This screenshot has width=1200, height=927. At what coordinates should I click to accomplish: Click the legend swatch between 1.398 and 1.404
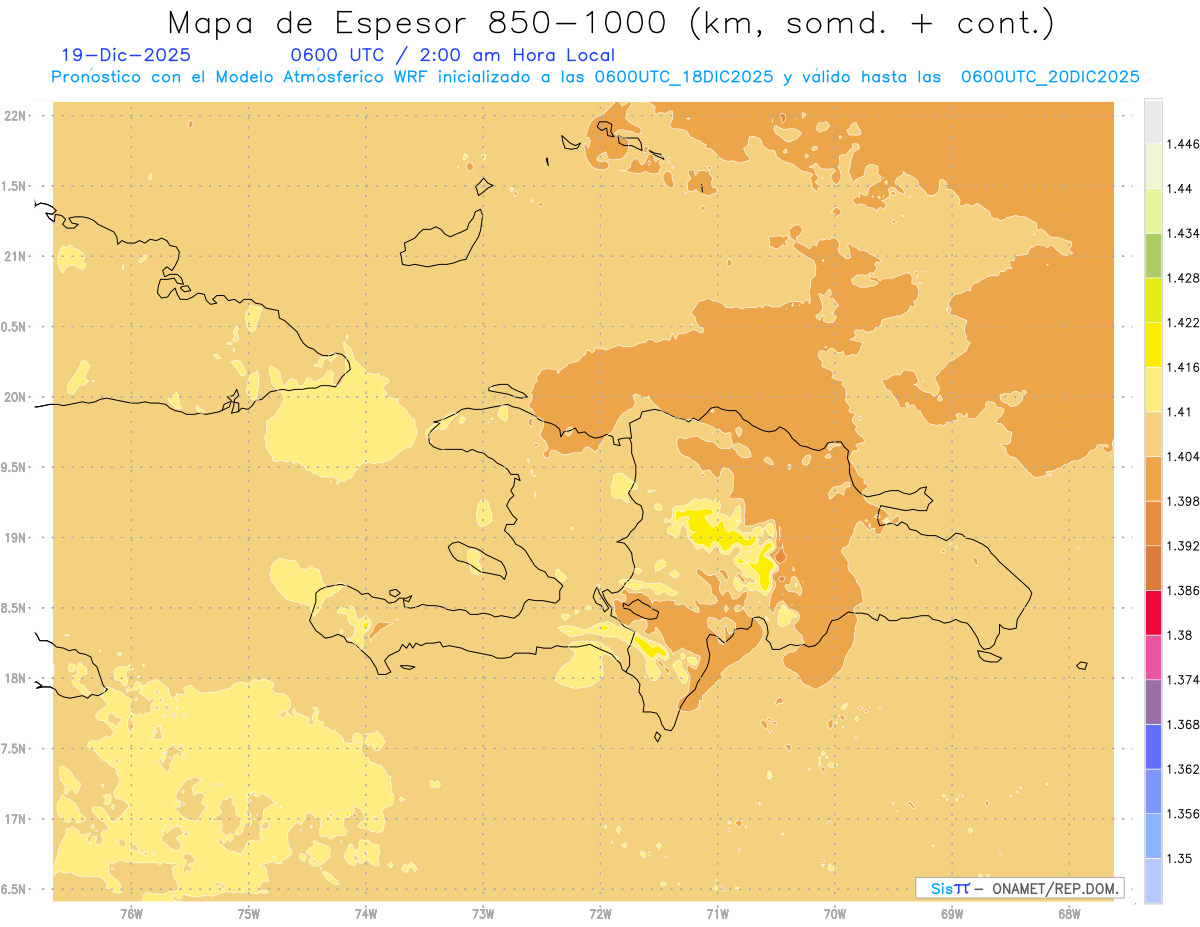click(x=1153, y=479)
